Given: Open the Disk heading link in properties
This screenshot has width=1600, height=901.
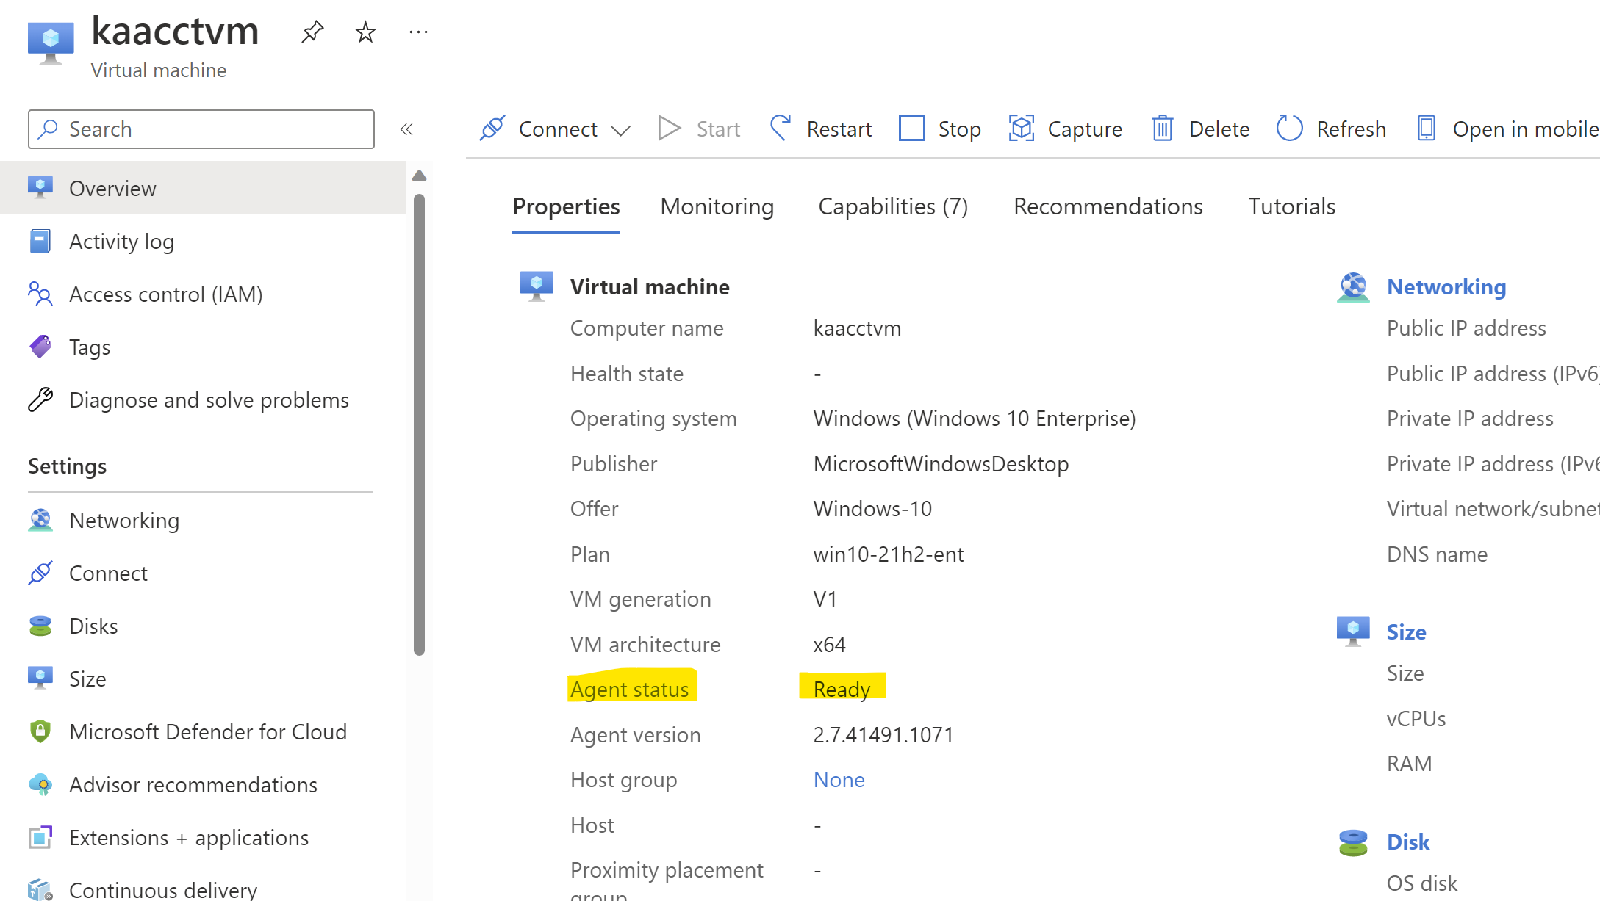Looking at the screenshot, I should click(x=1408, y=842).
